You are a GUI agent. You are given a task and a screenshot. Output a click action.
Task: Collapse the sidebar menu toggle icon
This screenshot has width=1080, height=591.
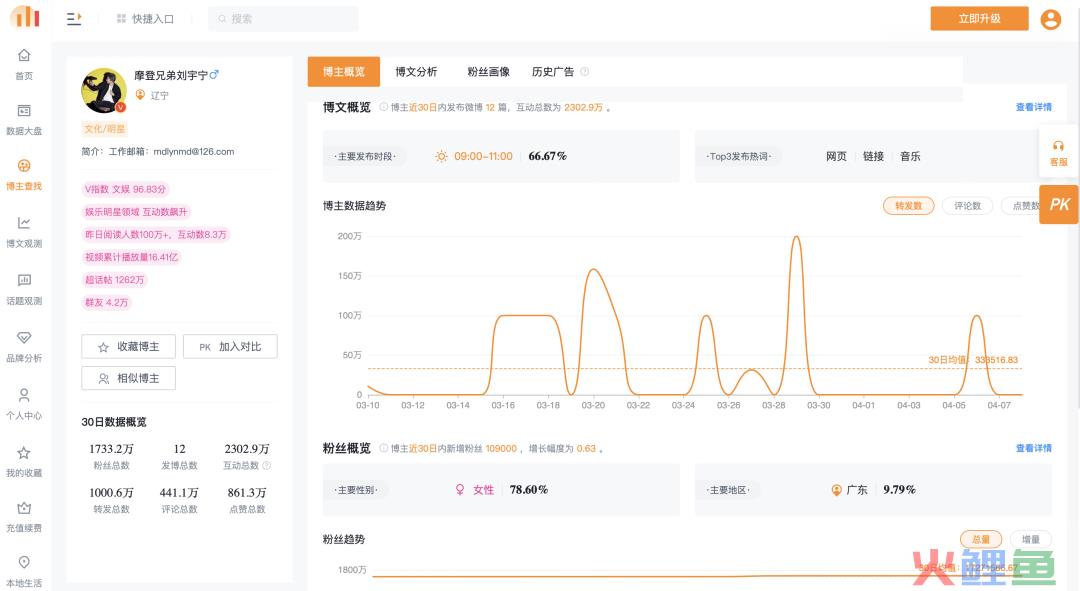[74, 19]
